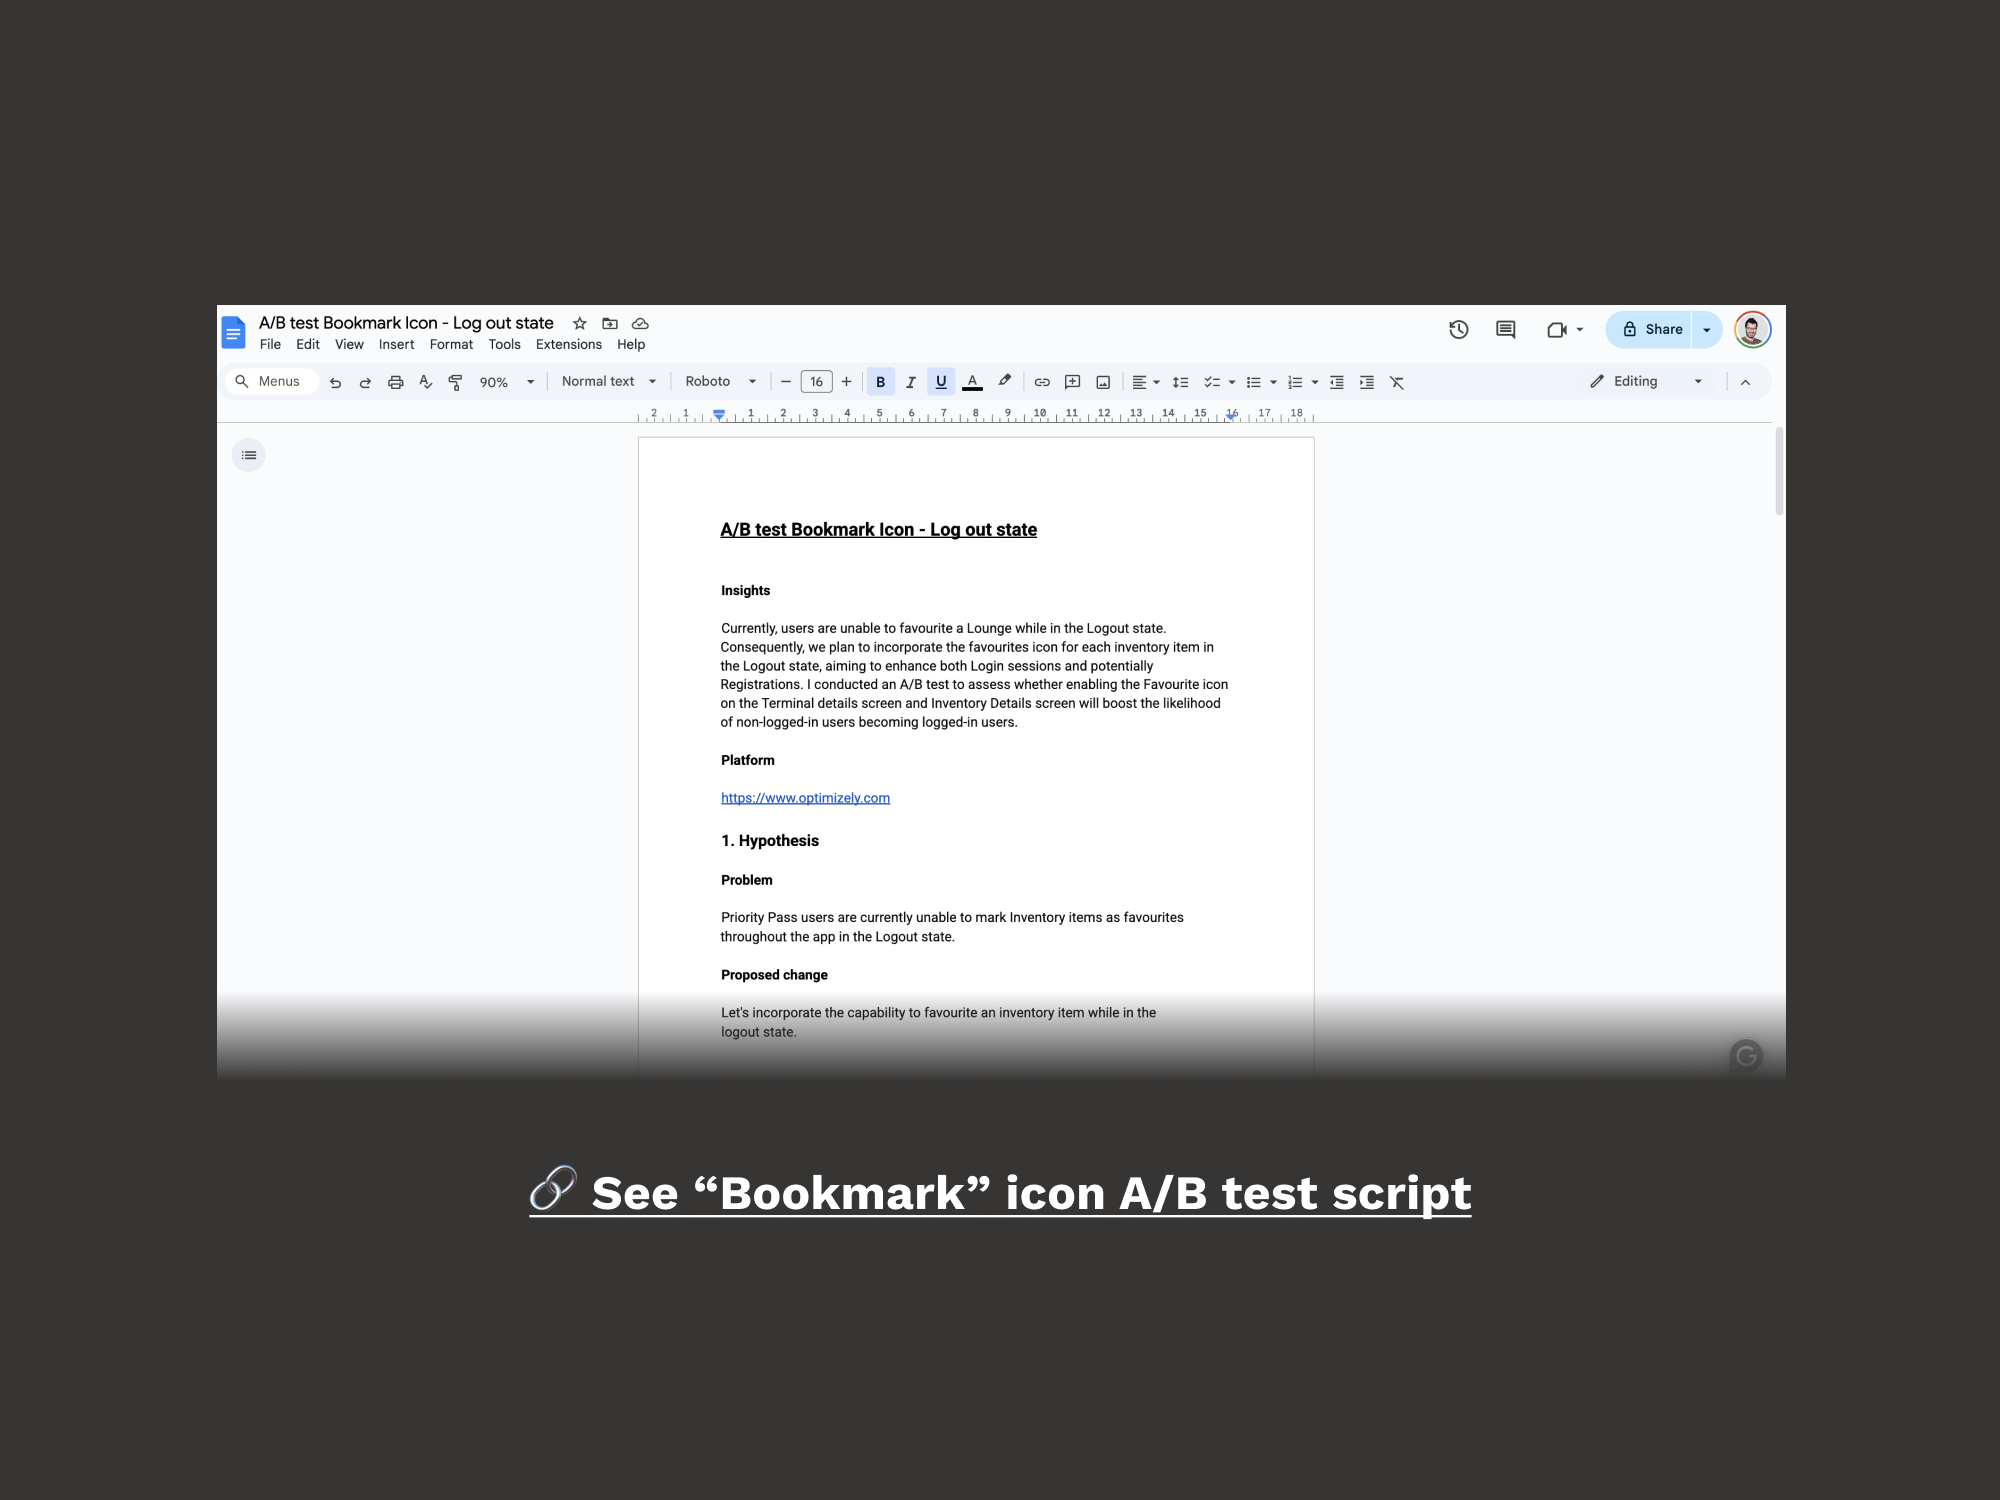The height and width of the screenshot is (1500, 2000).
Task: Click the insert image icon
Action: pos(1103,382)
